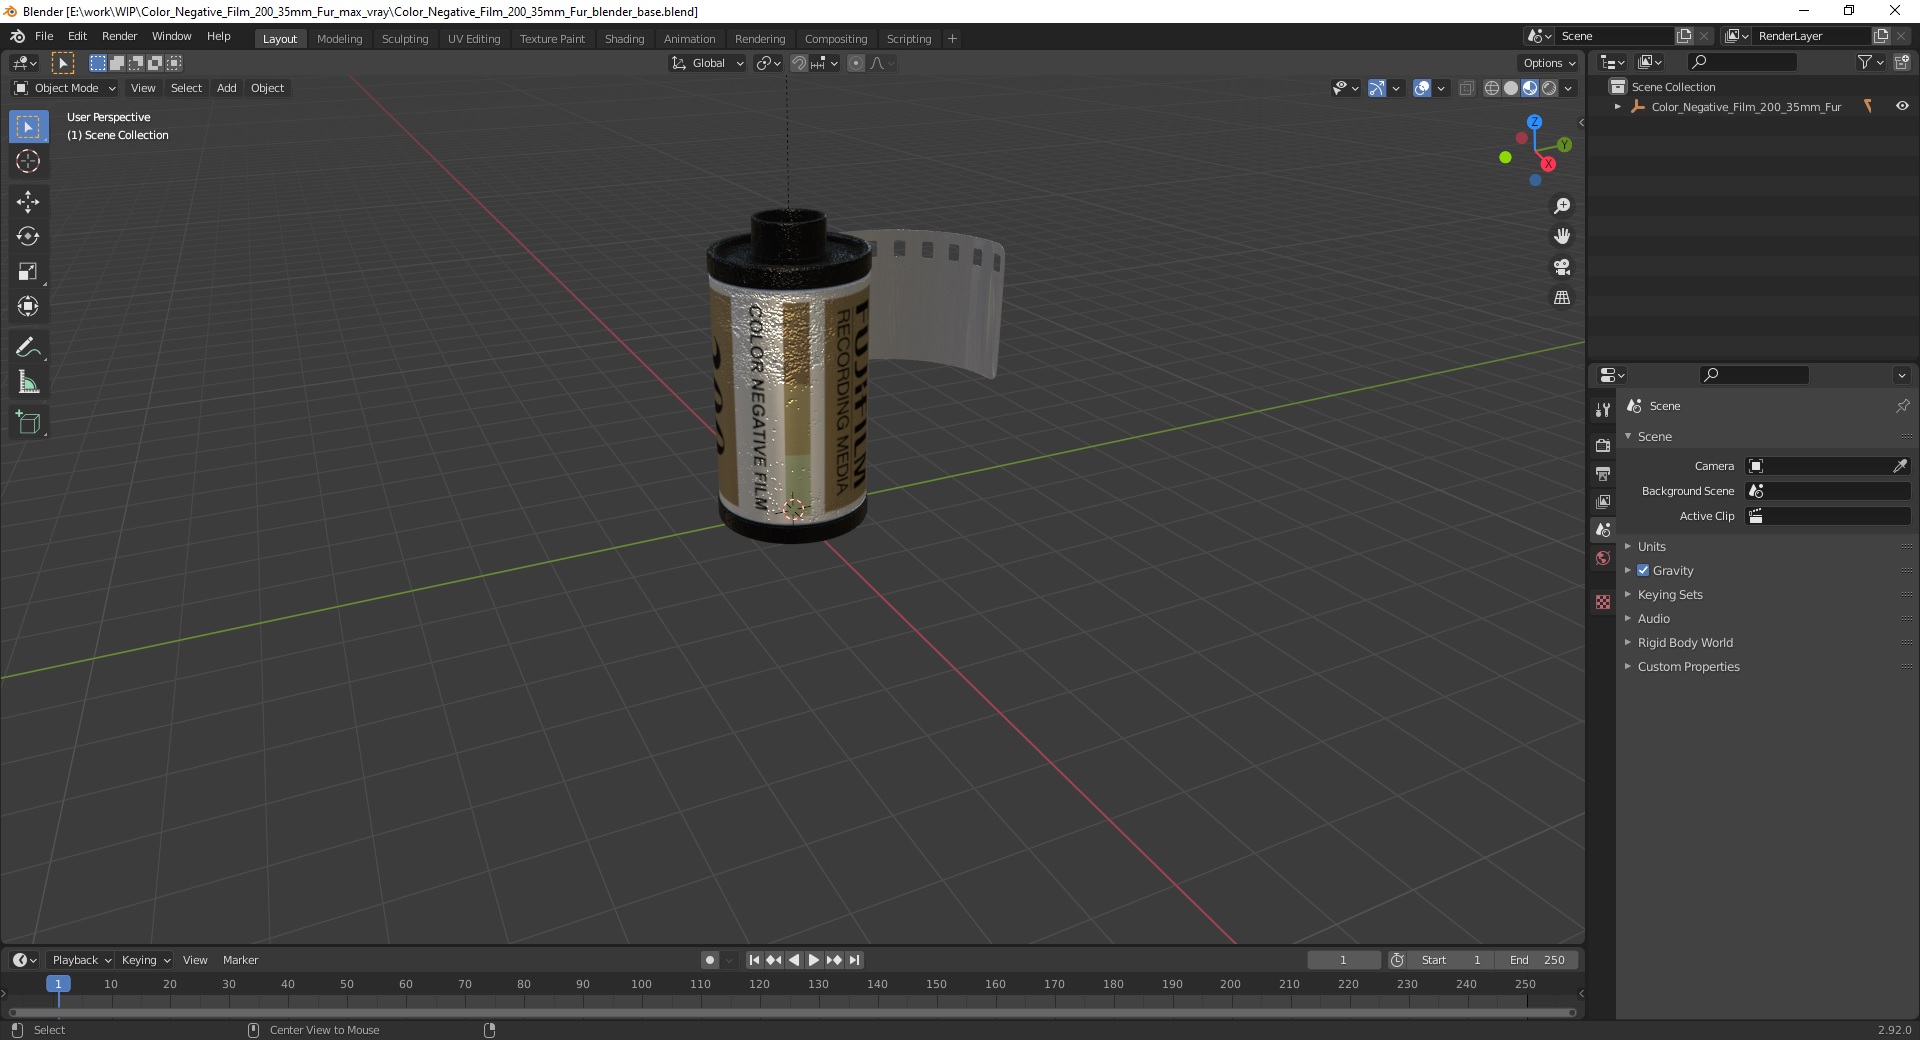1920x1040 pixels.
Task: Open the File menu
Action: 44,36
